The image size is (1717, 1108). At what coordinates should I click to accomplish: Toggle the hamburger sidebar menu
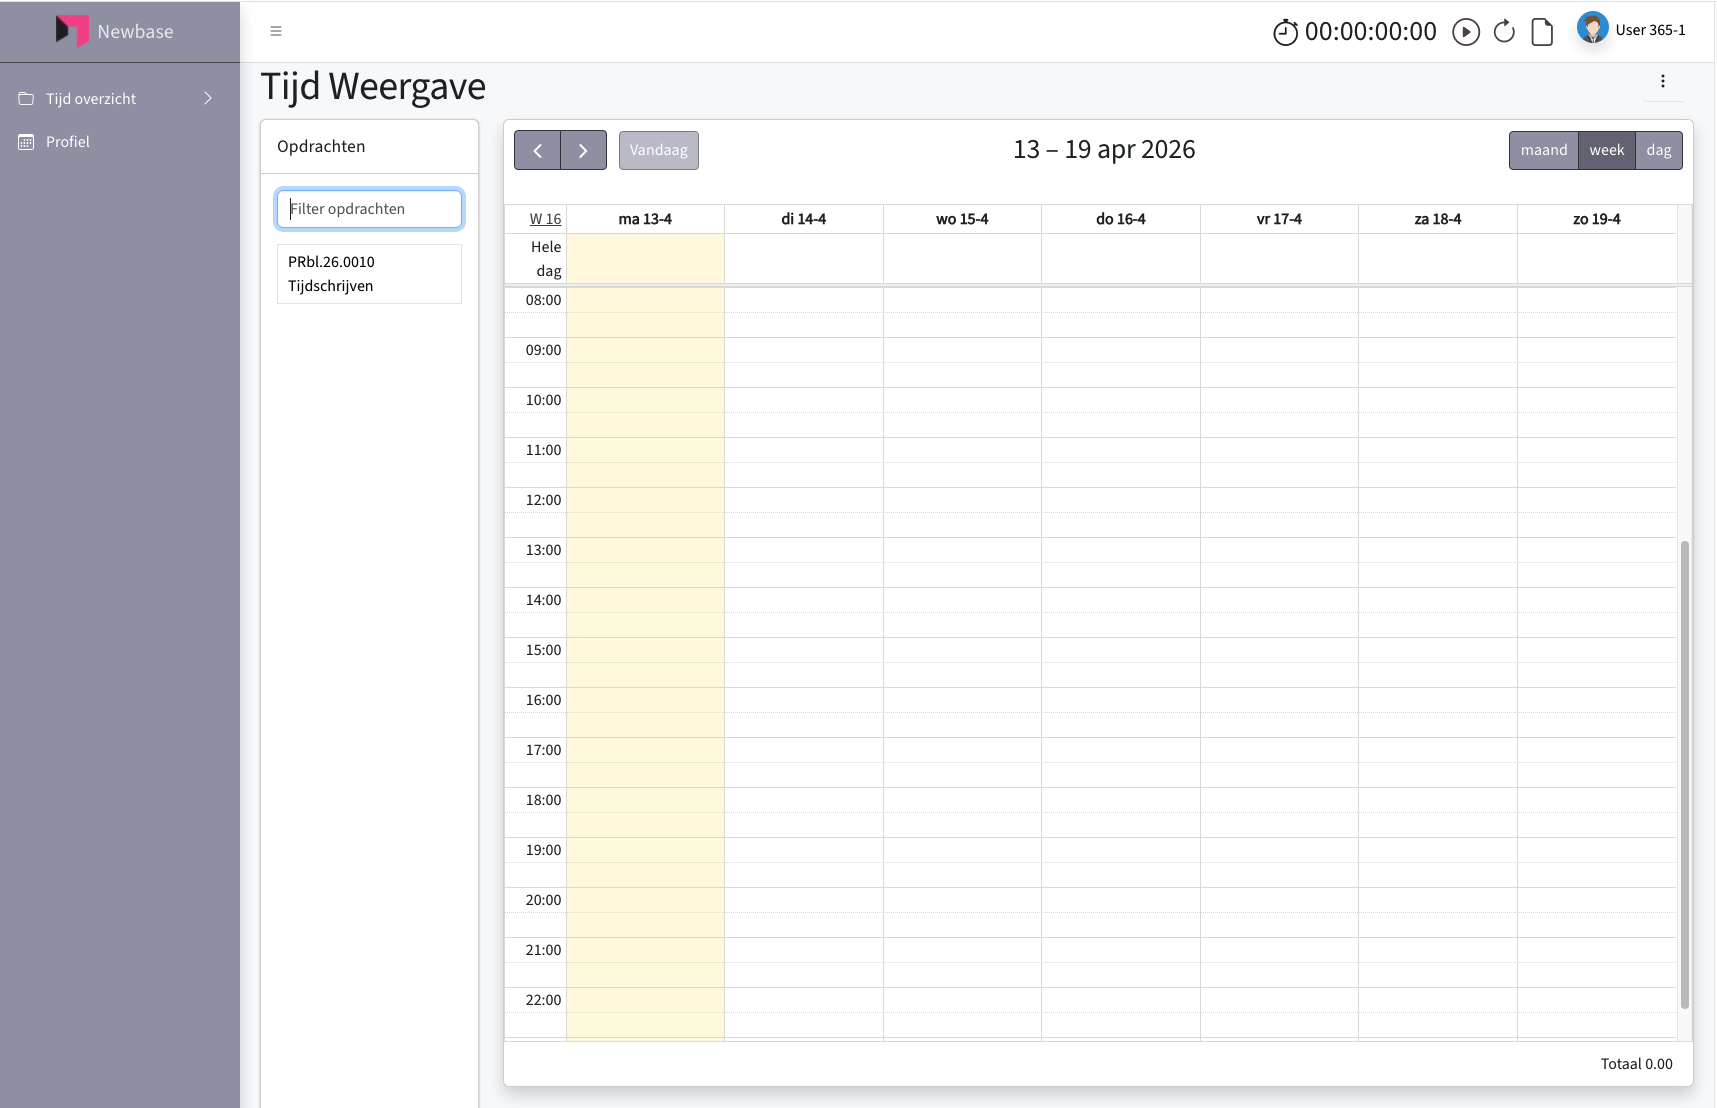(276, 31)
